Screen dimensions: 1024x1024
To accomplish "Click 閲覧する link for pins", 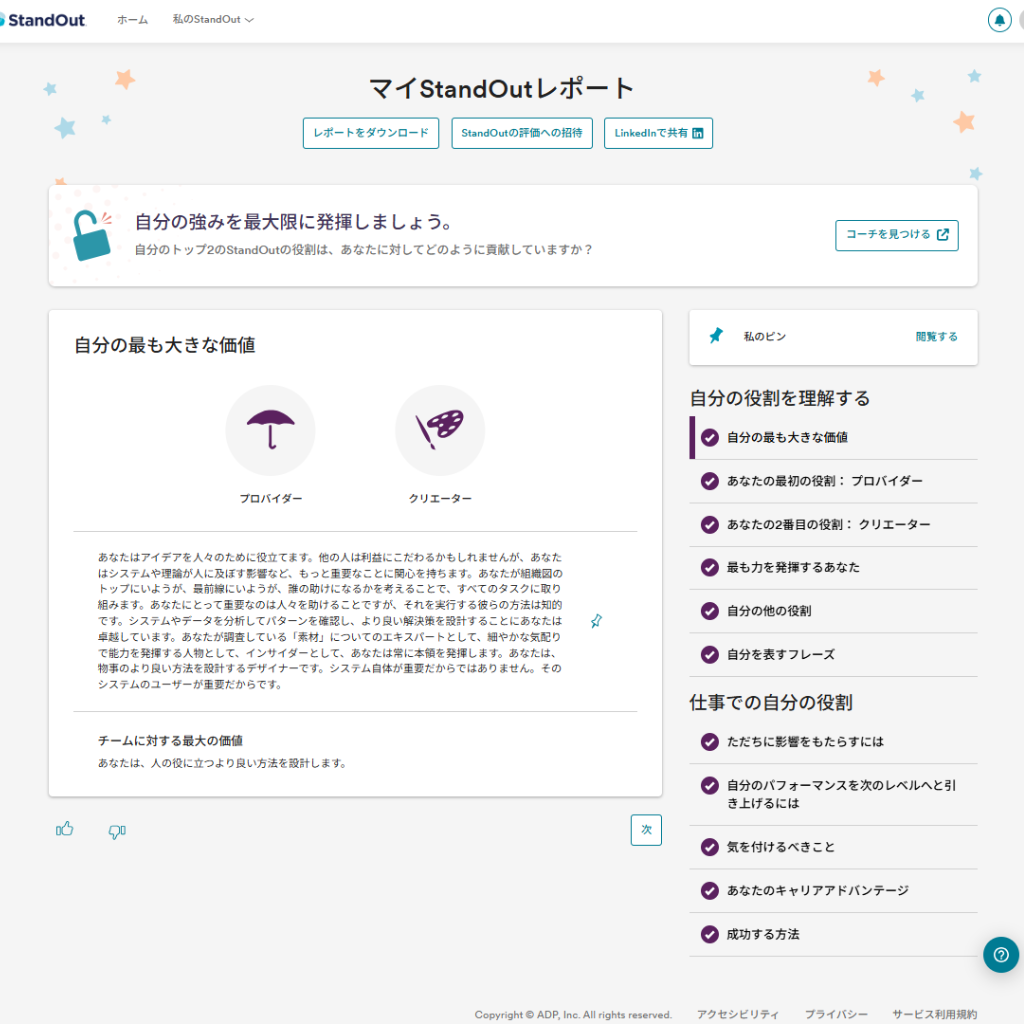I will click(936, 337).
